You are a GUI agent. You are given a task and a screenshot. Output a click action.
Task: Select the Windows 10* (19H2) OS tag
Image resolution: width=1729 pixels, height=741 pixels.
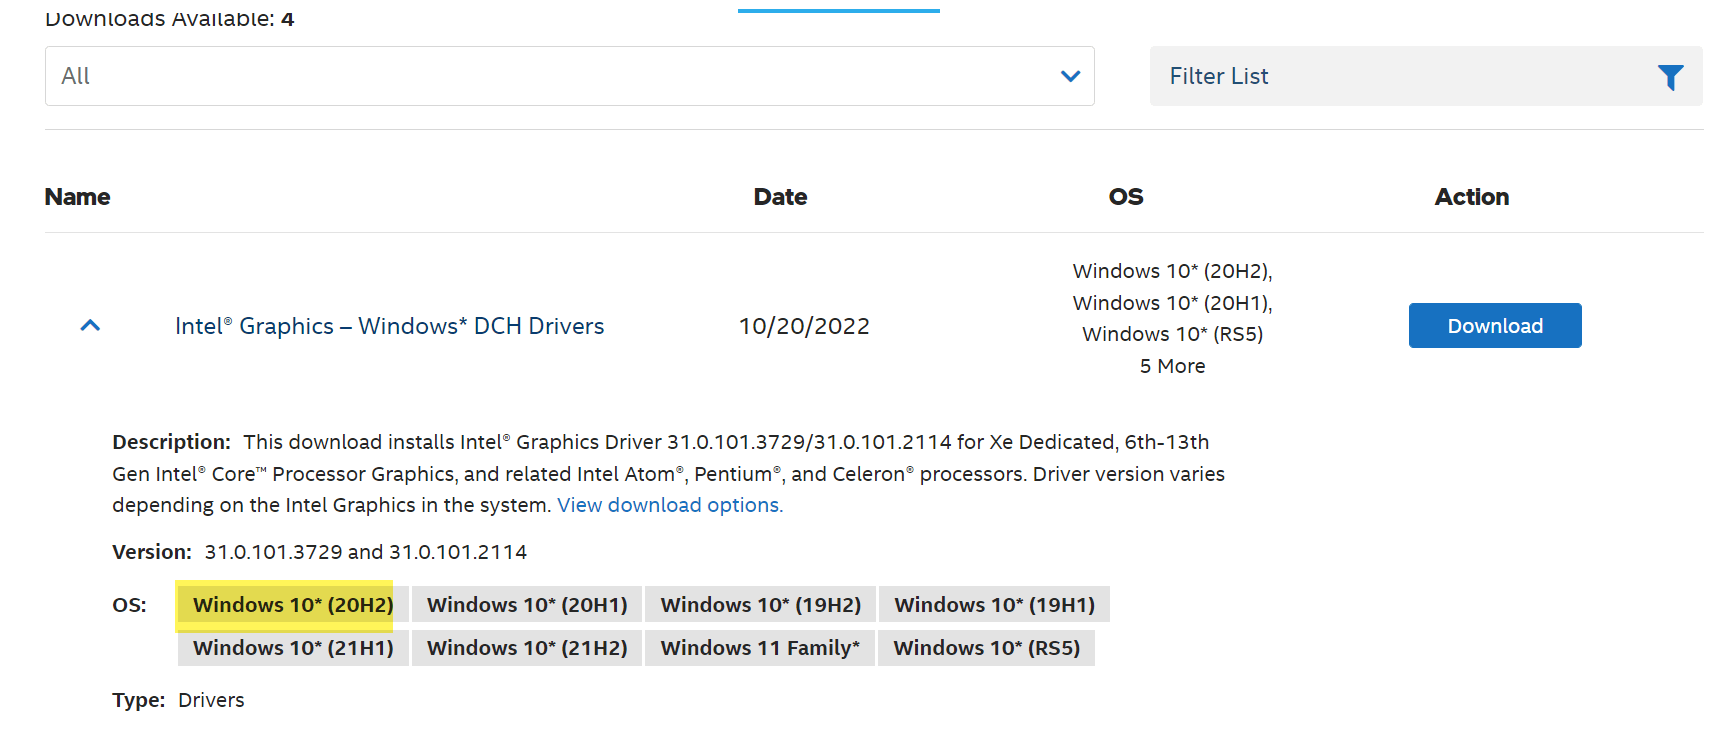point(760,605)
